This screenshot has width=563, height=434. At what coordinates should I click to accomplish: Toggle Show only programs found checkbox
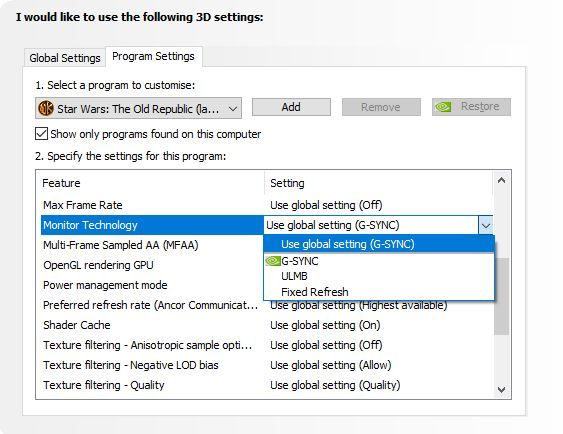(x=41, y=134)
